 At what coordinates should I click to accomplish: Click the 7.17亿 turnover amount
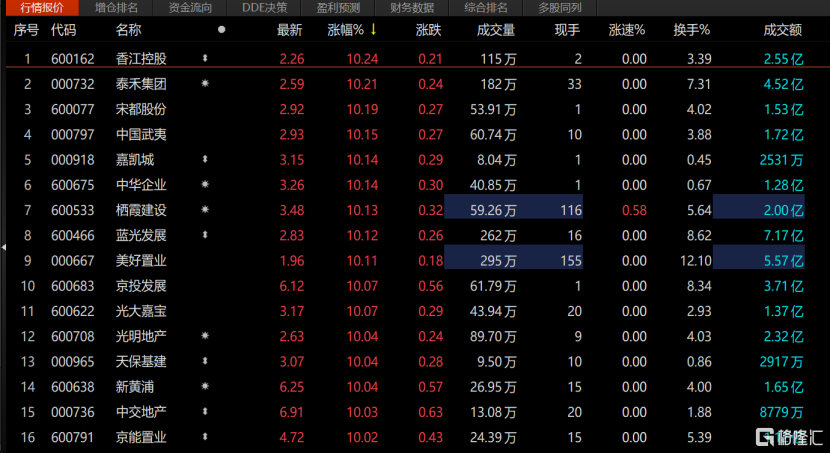783,235
